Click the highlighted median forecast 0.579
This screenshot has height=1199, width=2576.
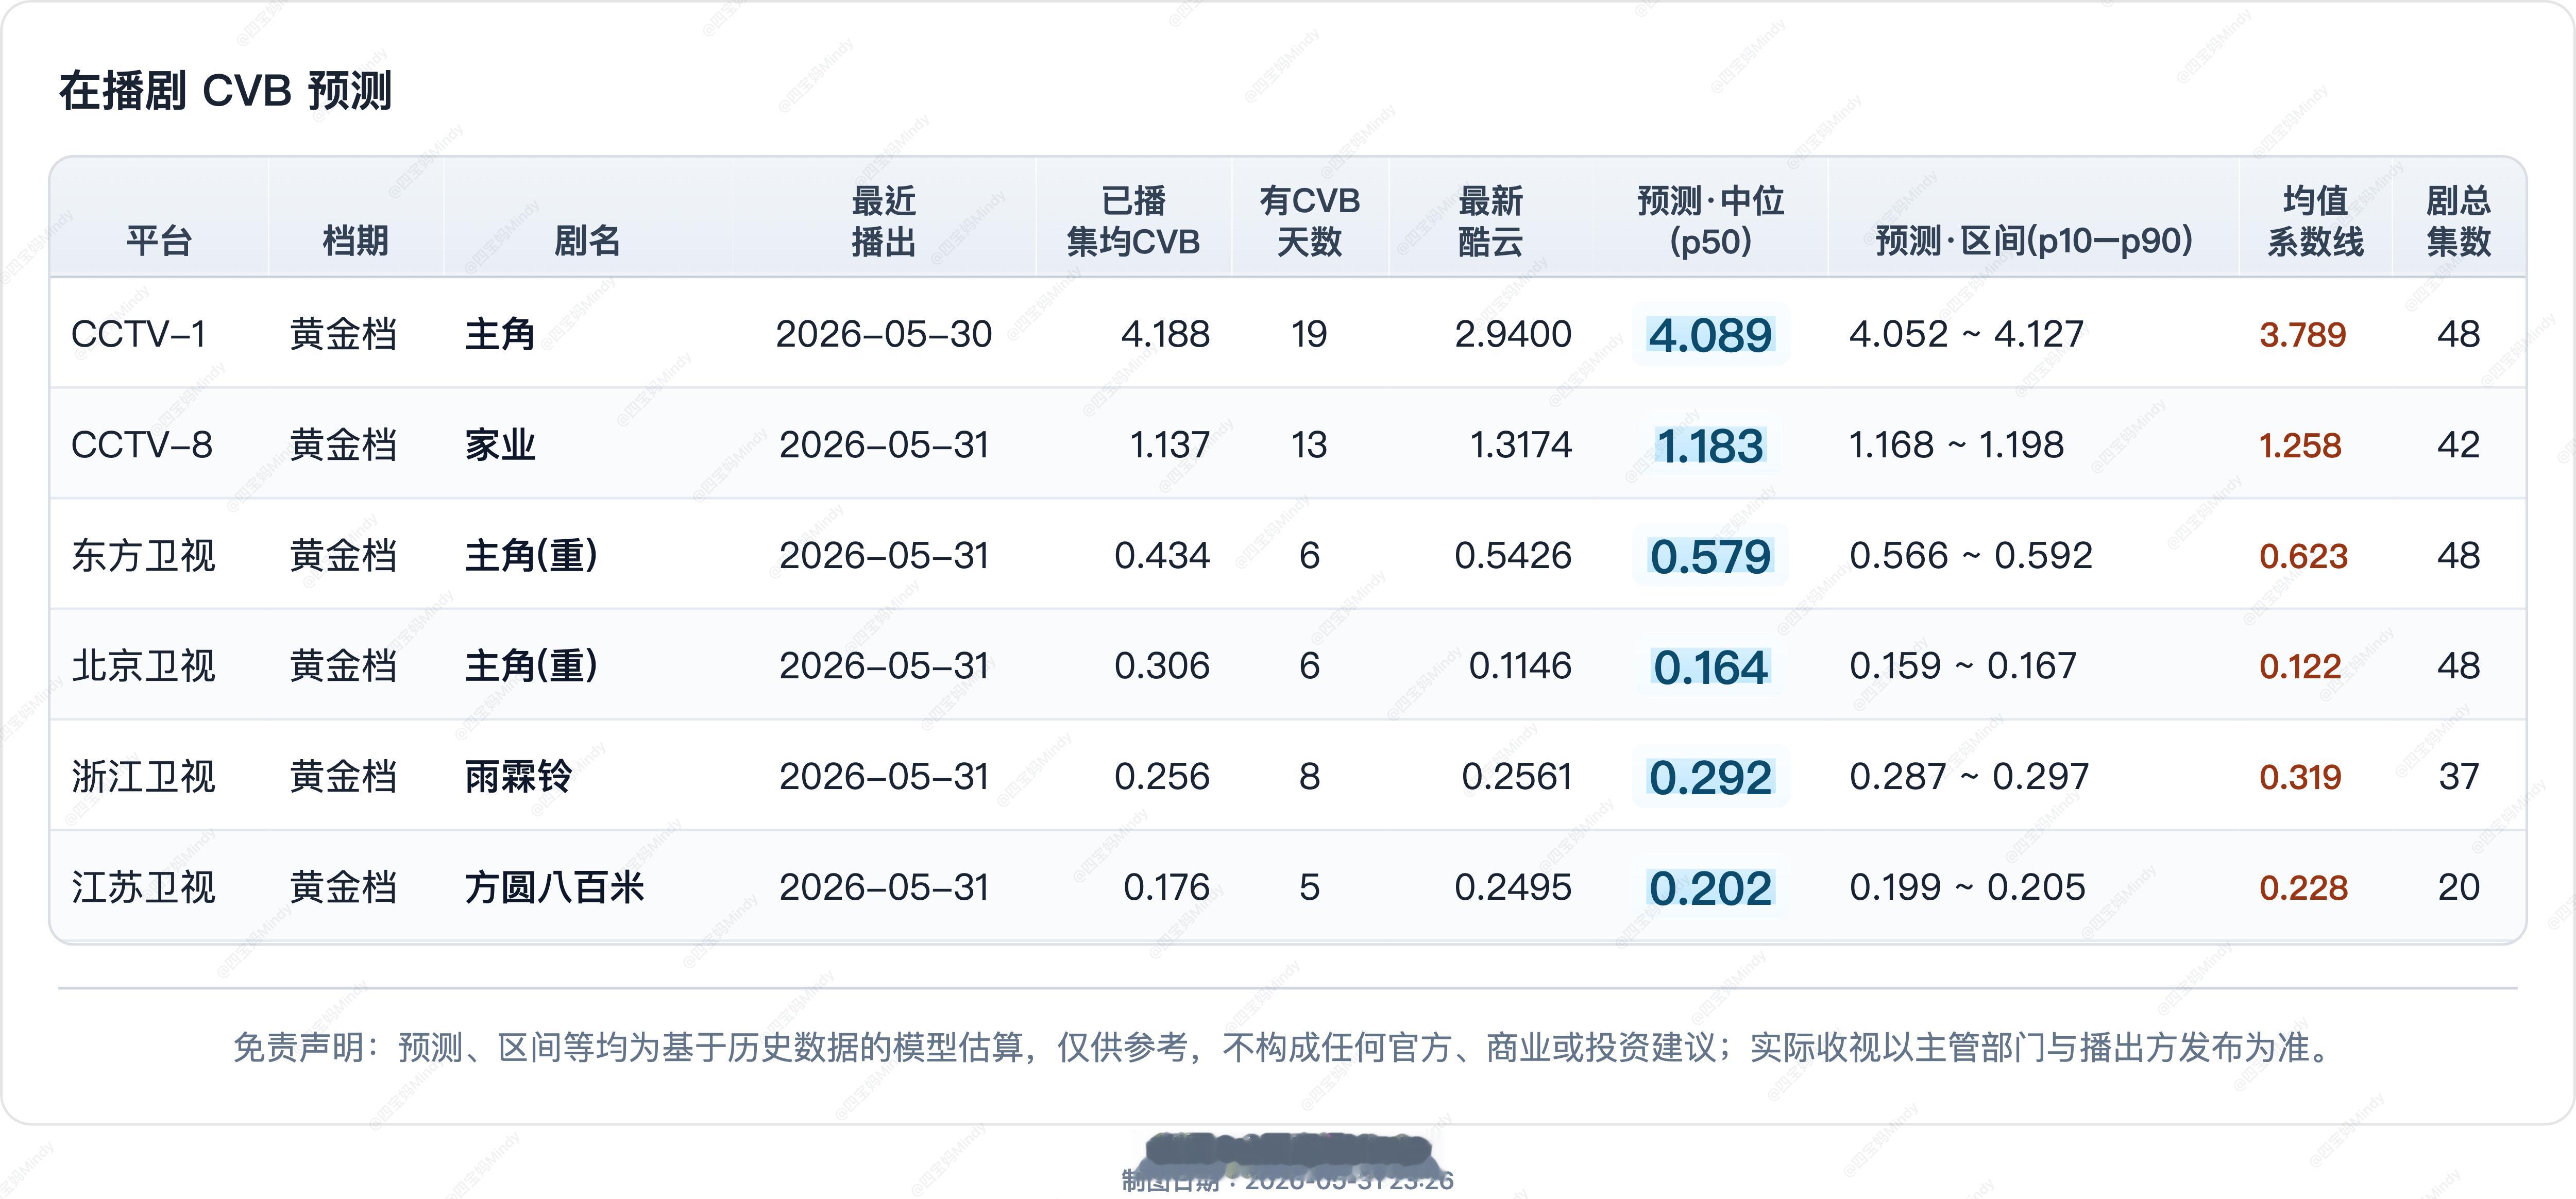pos(1710,557)
